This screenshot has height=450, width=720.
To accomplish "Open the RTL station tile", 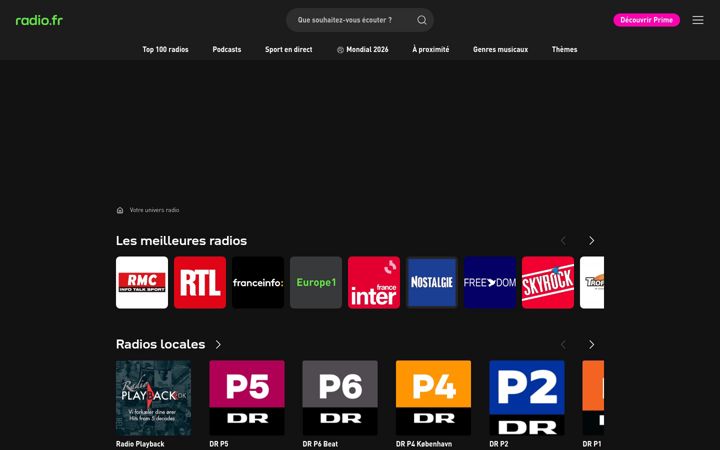I will pyautogui.click(x=200, y=282).
